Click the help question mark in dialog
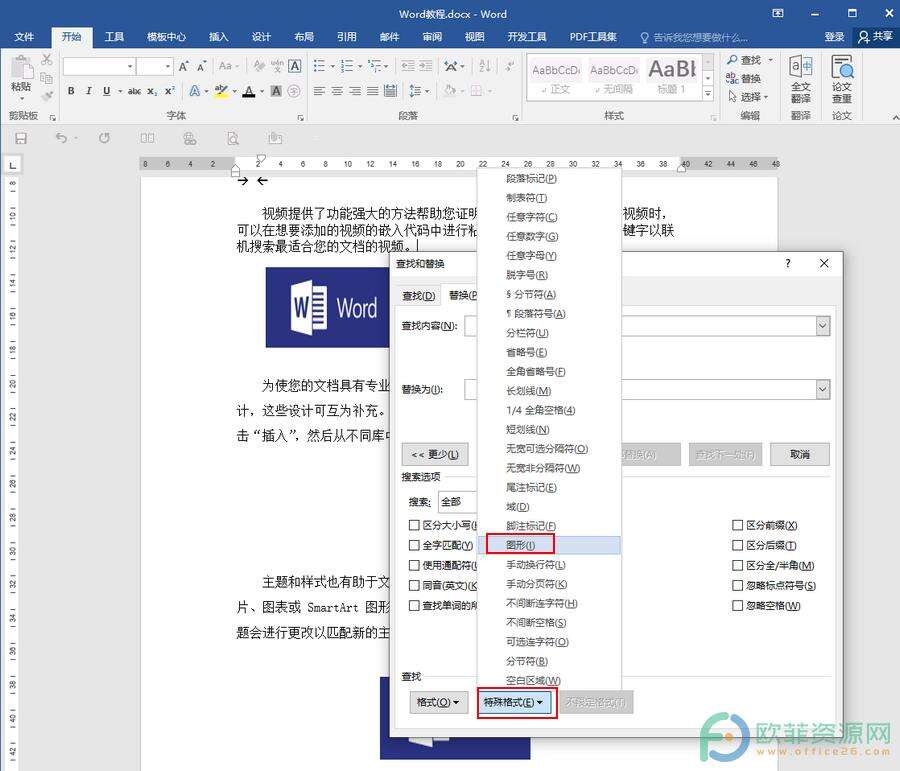900x771 pixels. pyautogui.click(x=788, y=263)
